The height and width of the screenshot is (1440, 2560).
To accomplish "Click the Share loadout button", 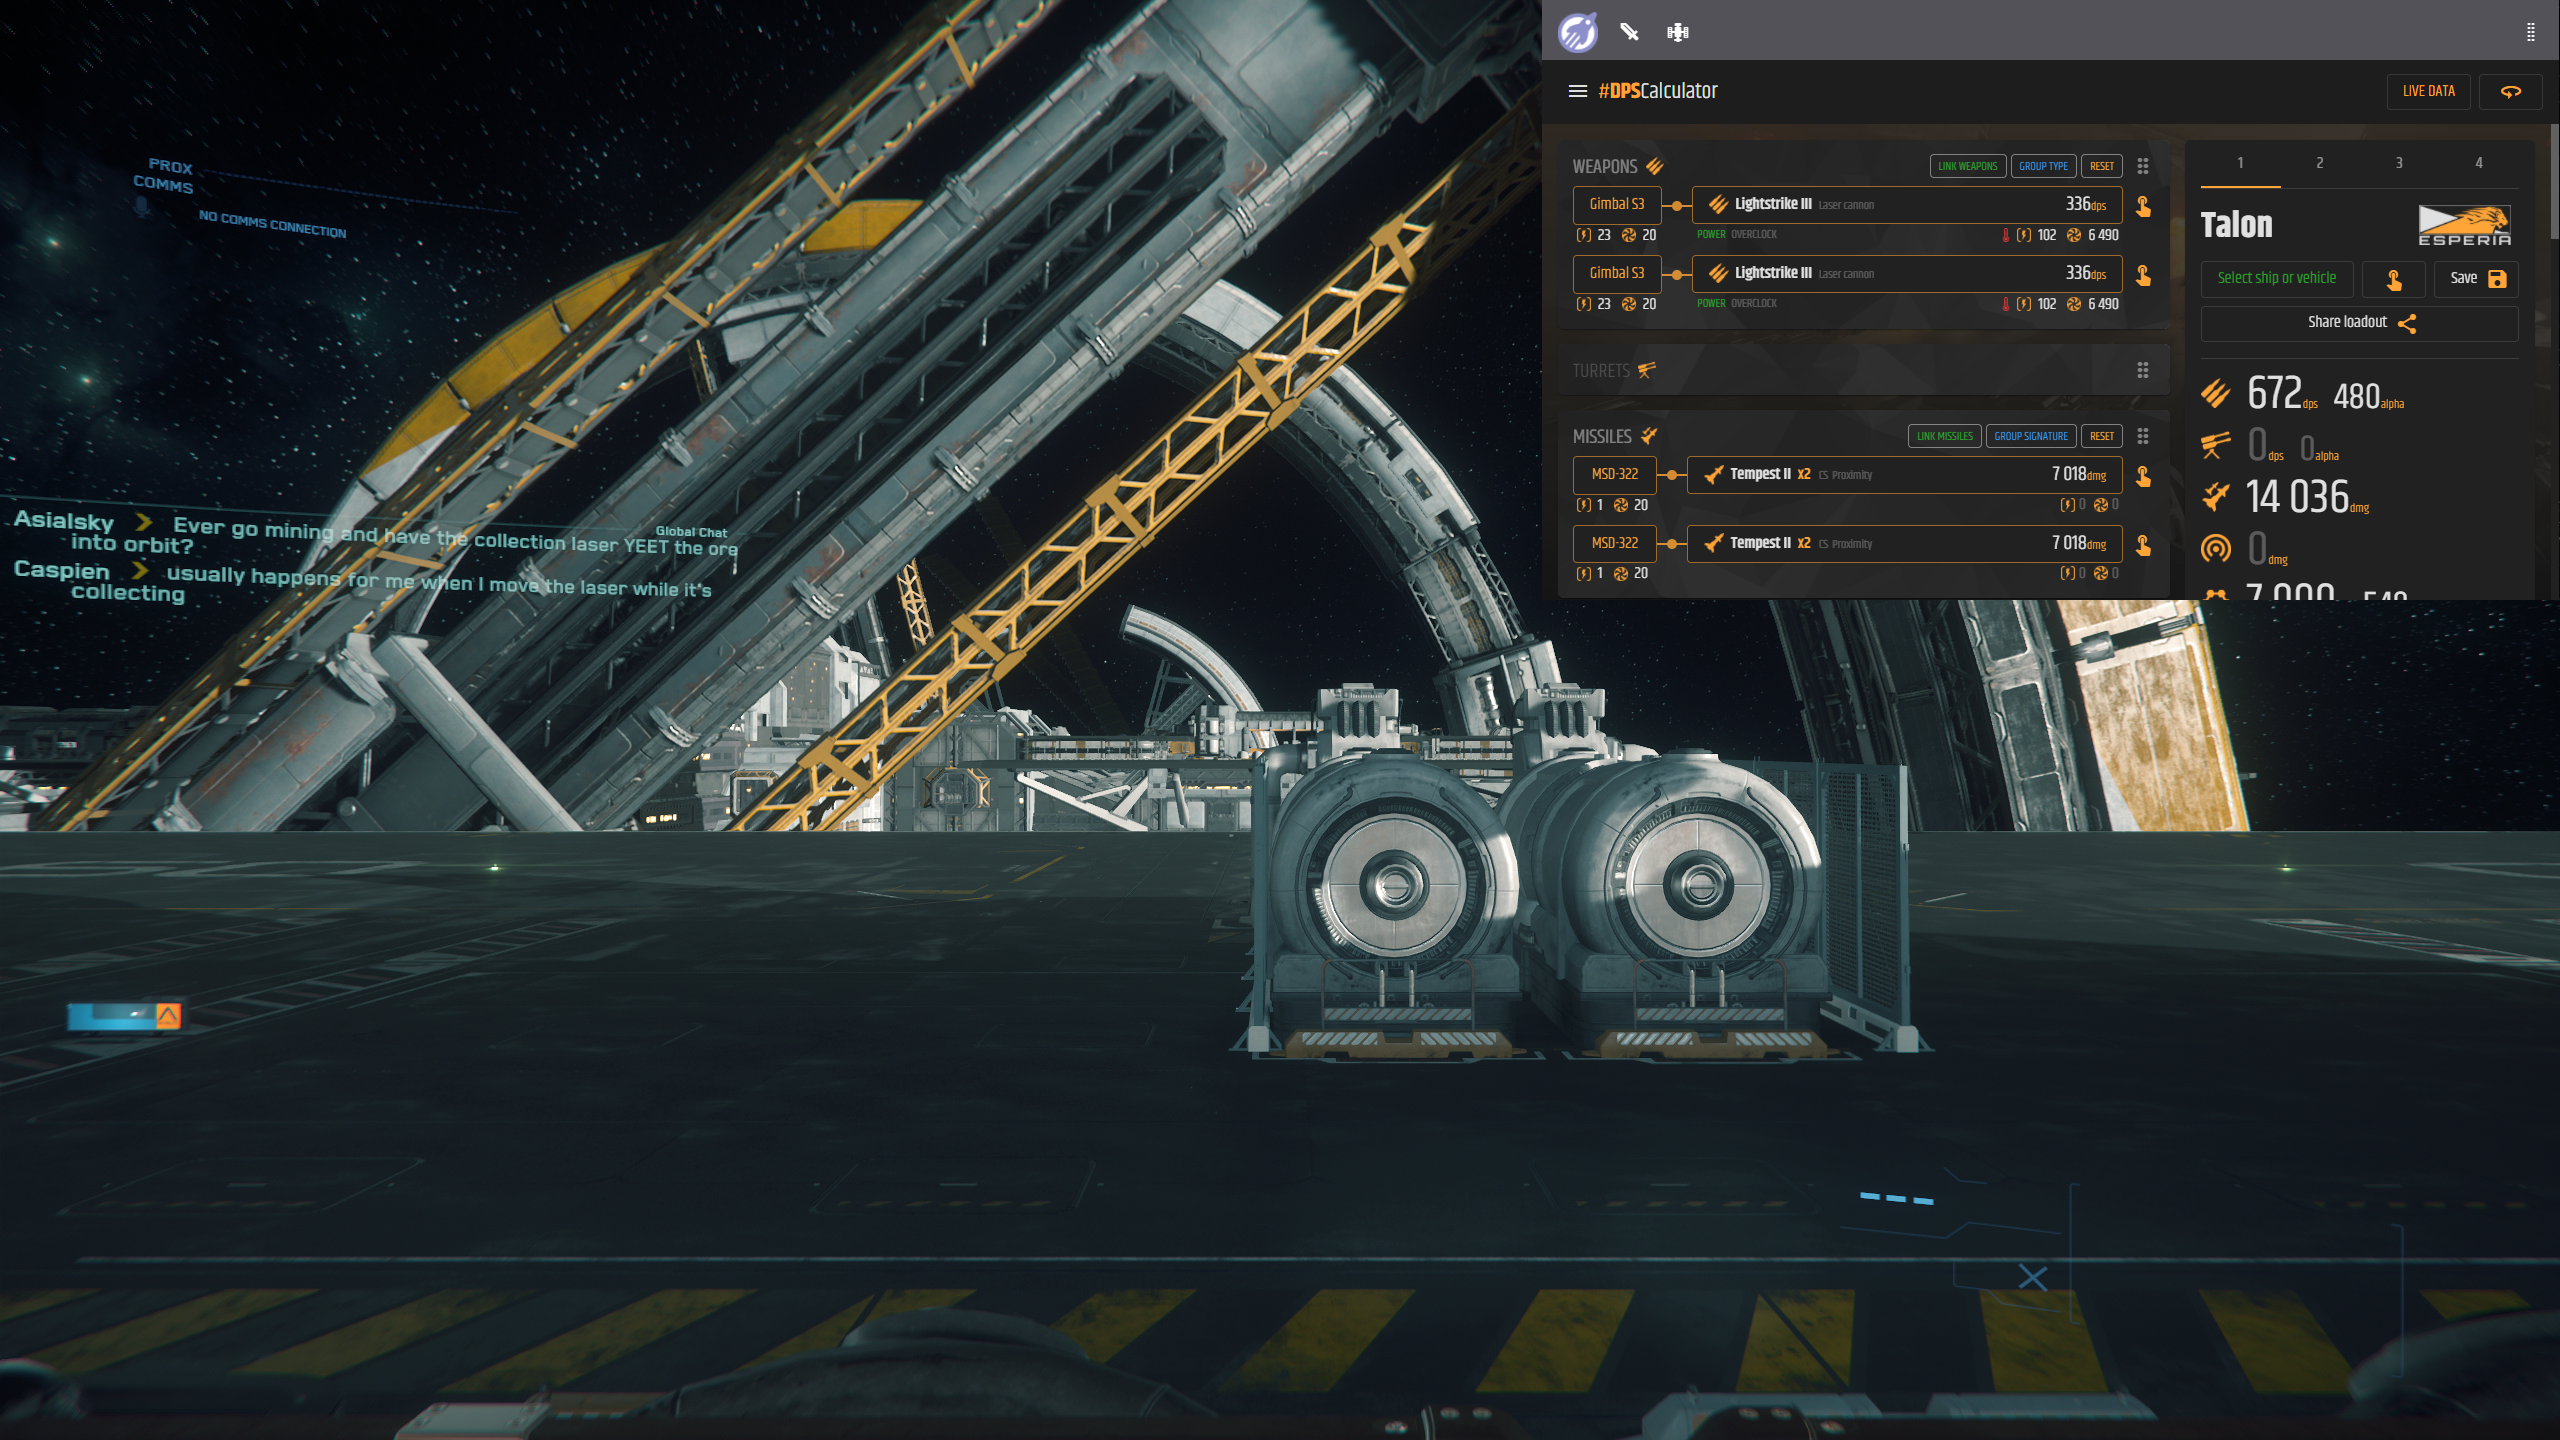I will 2359,322.
